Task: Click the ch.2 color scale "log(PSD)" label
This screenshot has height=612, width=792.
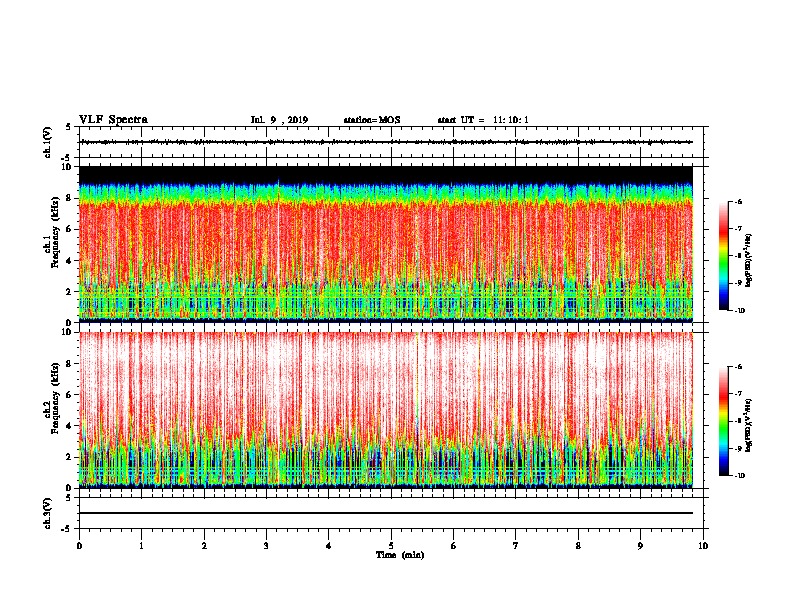Action: click(x=749, y=426)
